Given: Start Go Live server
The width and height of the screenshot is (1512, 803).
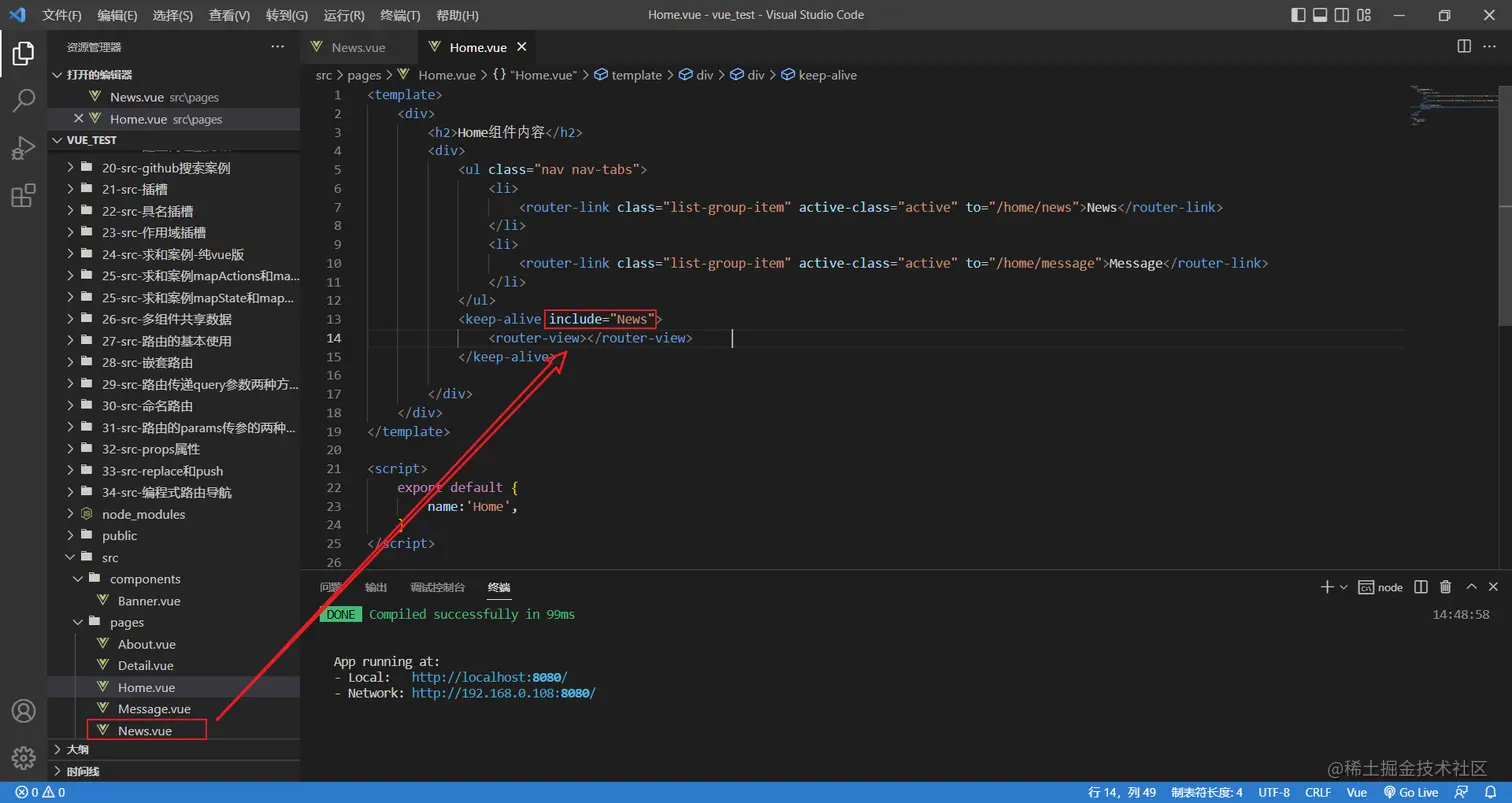Looking at the screenshot, I should point(1410,792).
